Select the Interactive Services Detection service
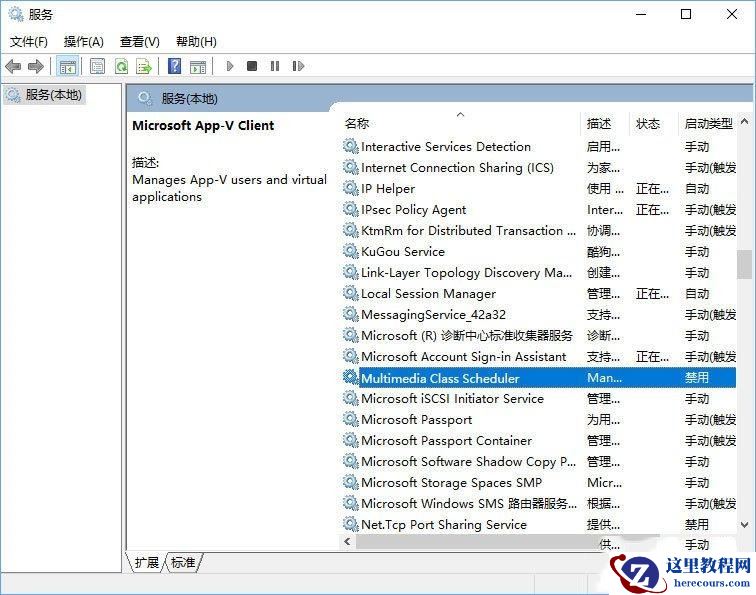 [x=539, y=147]
